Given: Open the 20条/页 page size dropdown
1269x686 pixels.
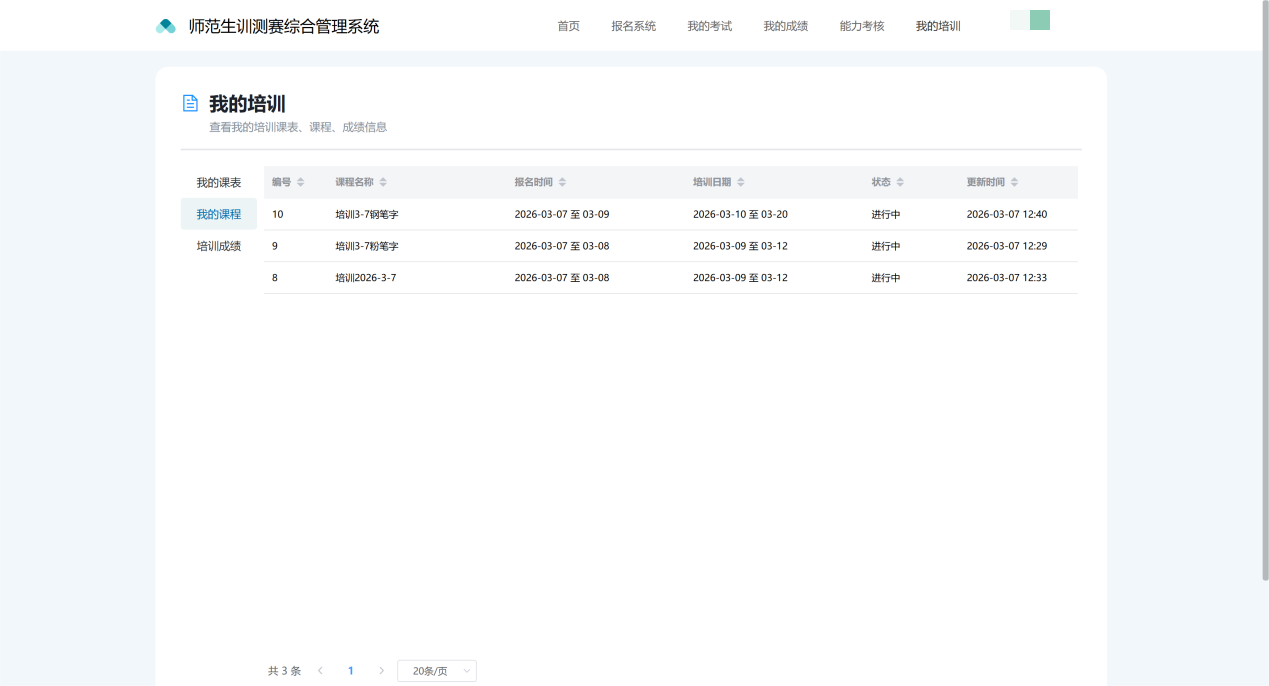Looking at the screenshot, I should [437, 671].
